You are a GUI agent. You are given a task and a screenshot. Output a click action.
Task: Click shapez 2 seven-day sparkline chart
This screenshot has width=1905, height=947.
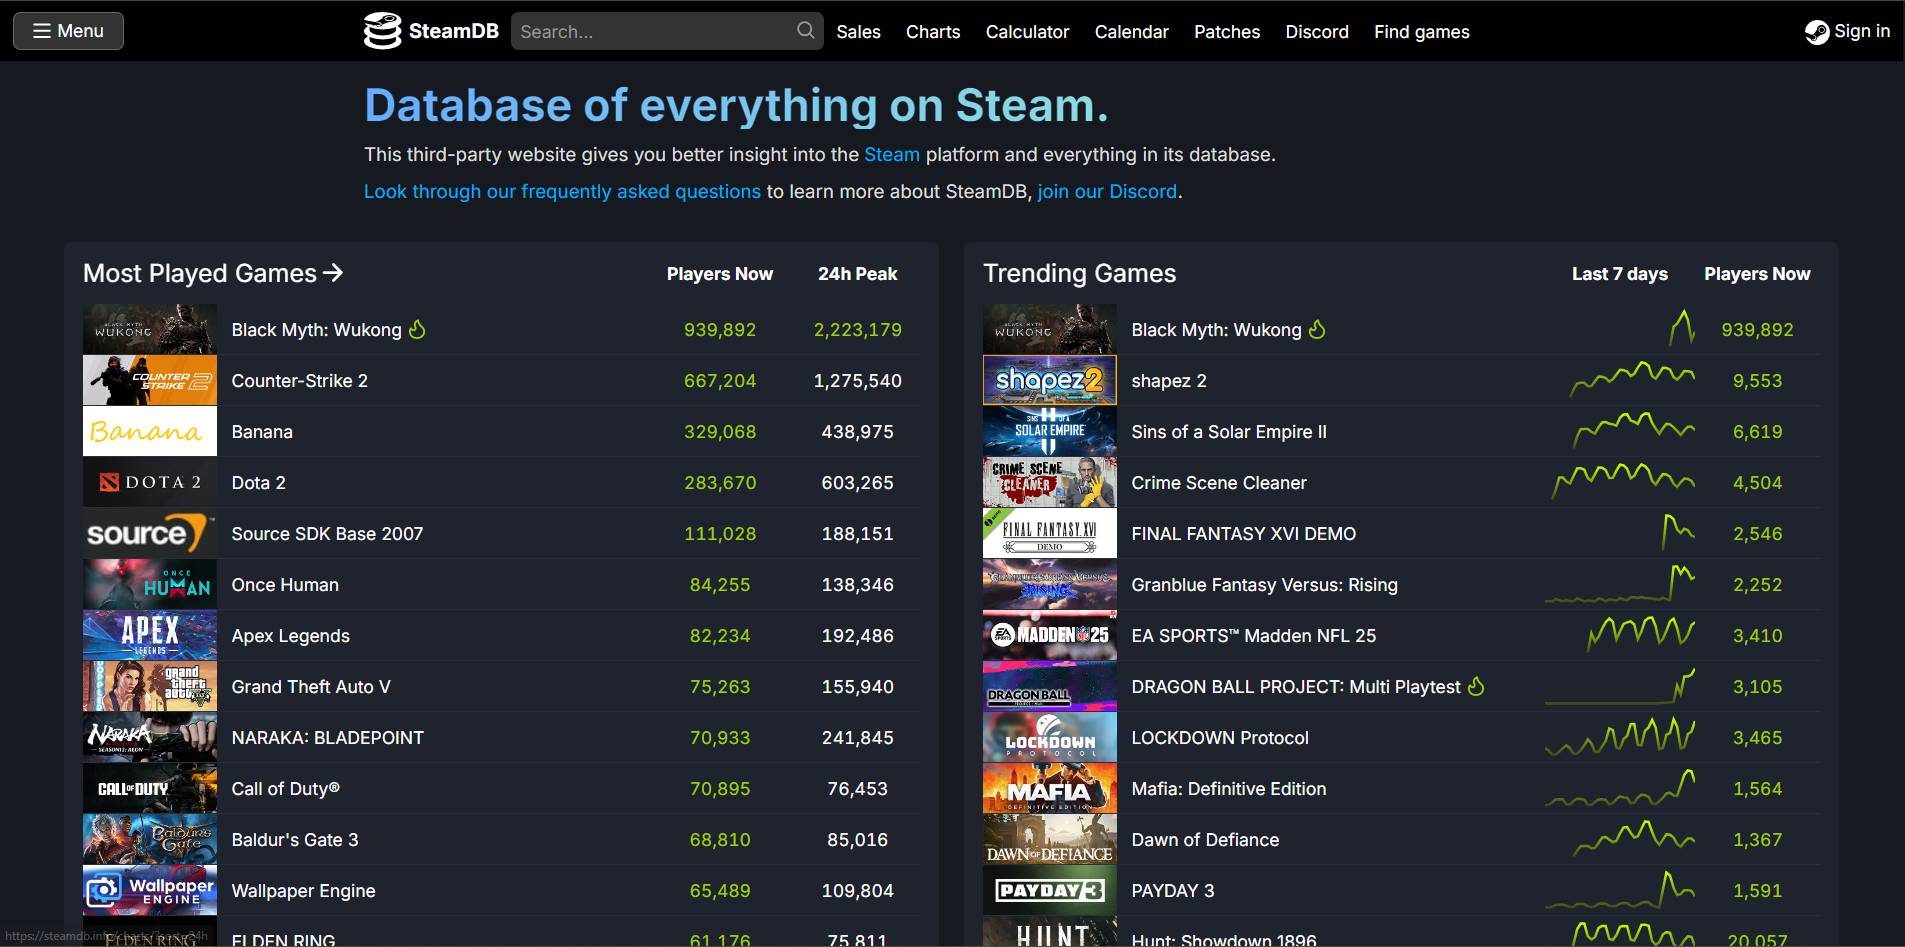click(1632, 380)
